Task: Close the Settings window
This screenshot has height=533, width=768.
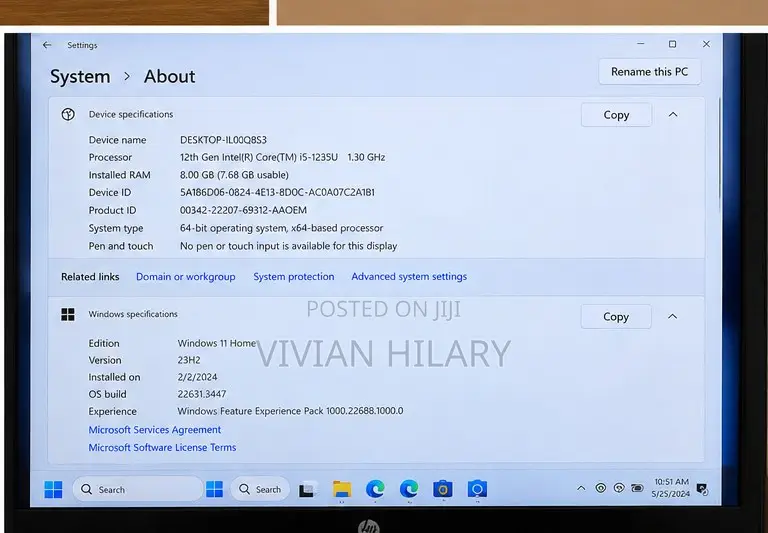Action: point(706,44)
